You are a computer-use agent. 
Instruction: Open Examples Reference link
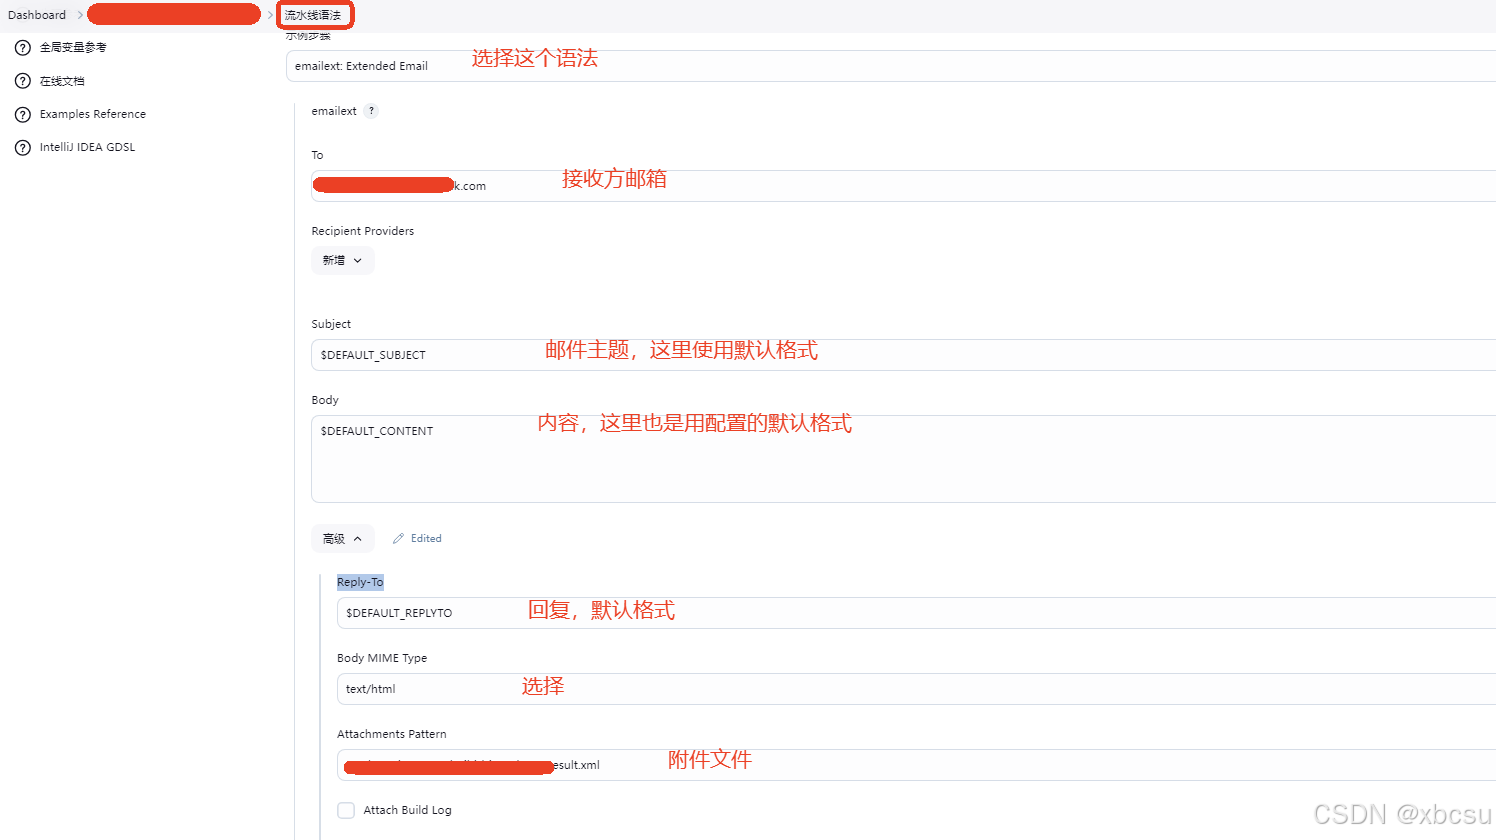pos(93,114)
